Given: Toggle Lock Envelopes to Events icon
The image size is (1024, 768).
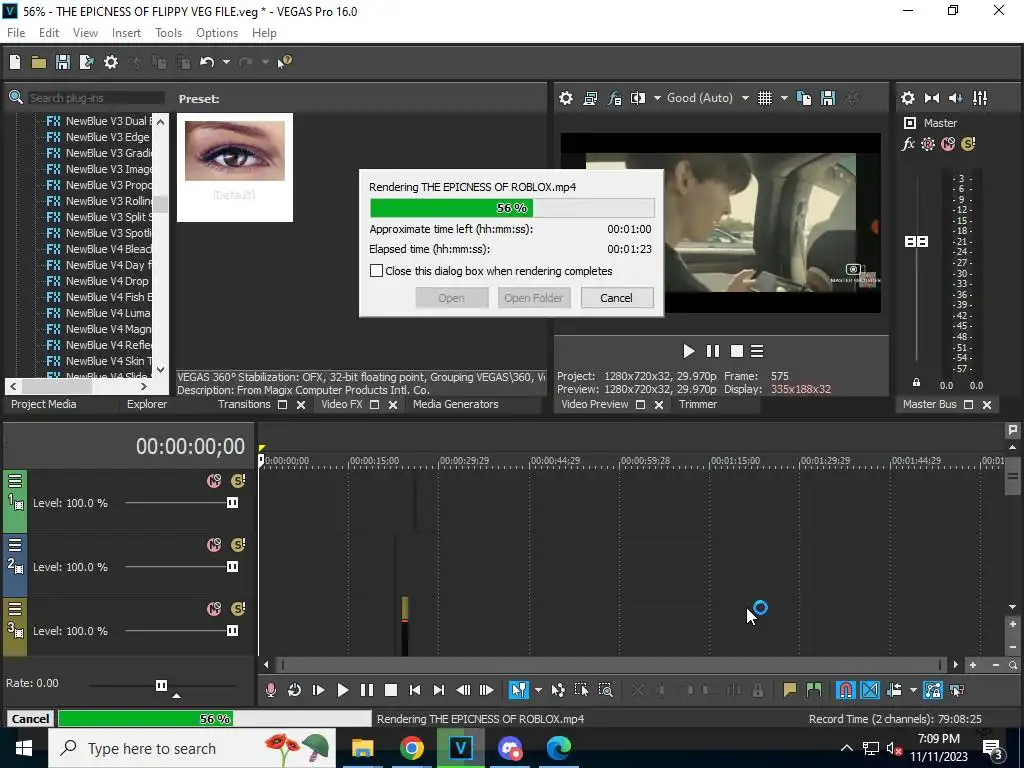Looking at the screenshot, I should click(933, 690).
